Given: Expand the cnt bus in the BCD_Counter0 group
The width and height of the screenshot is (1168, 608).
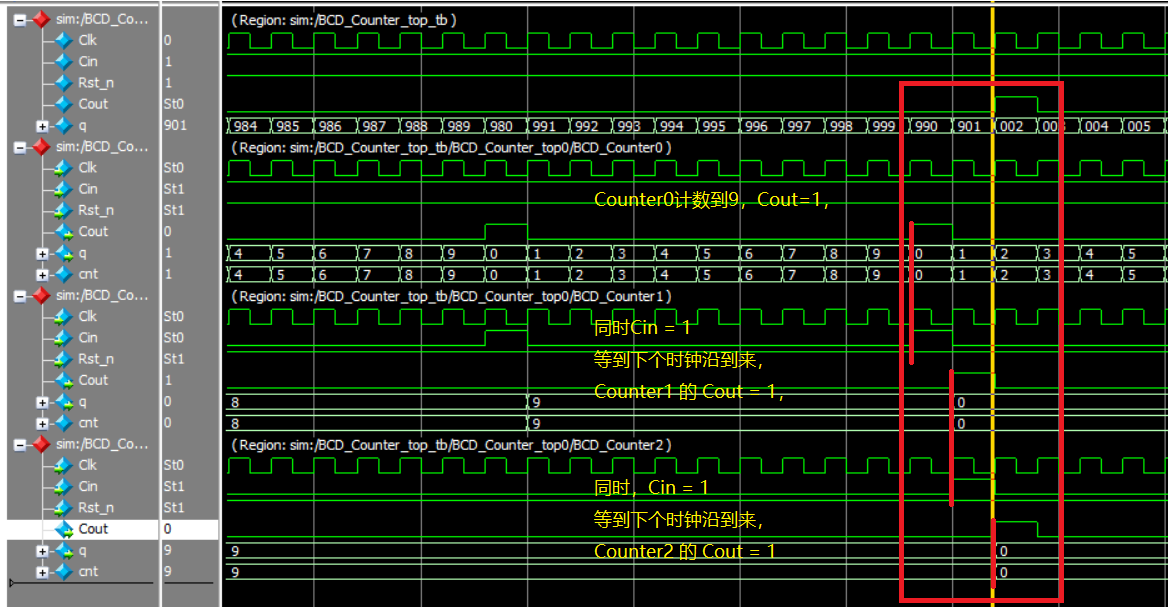Looking at the screenshot, I should 42,275.
